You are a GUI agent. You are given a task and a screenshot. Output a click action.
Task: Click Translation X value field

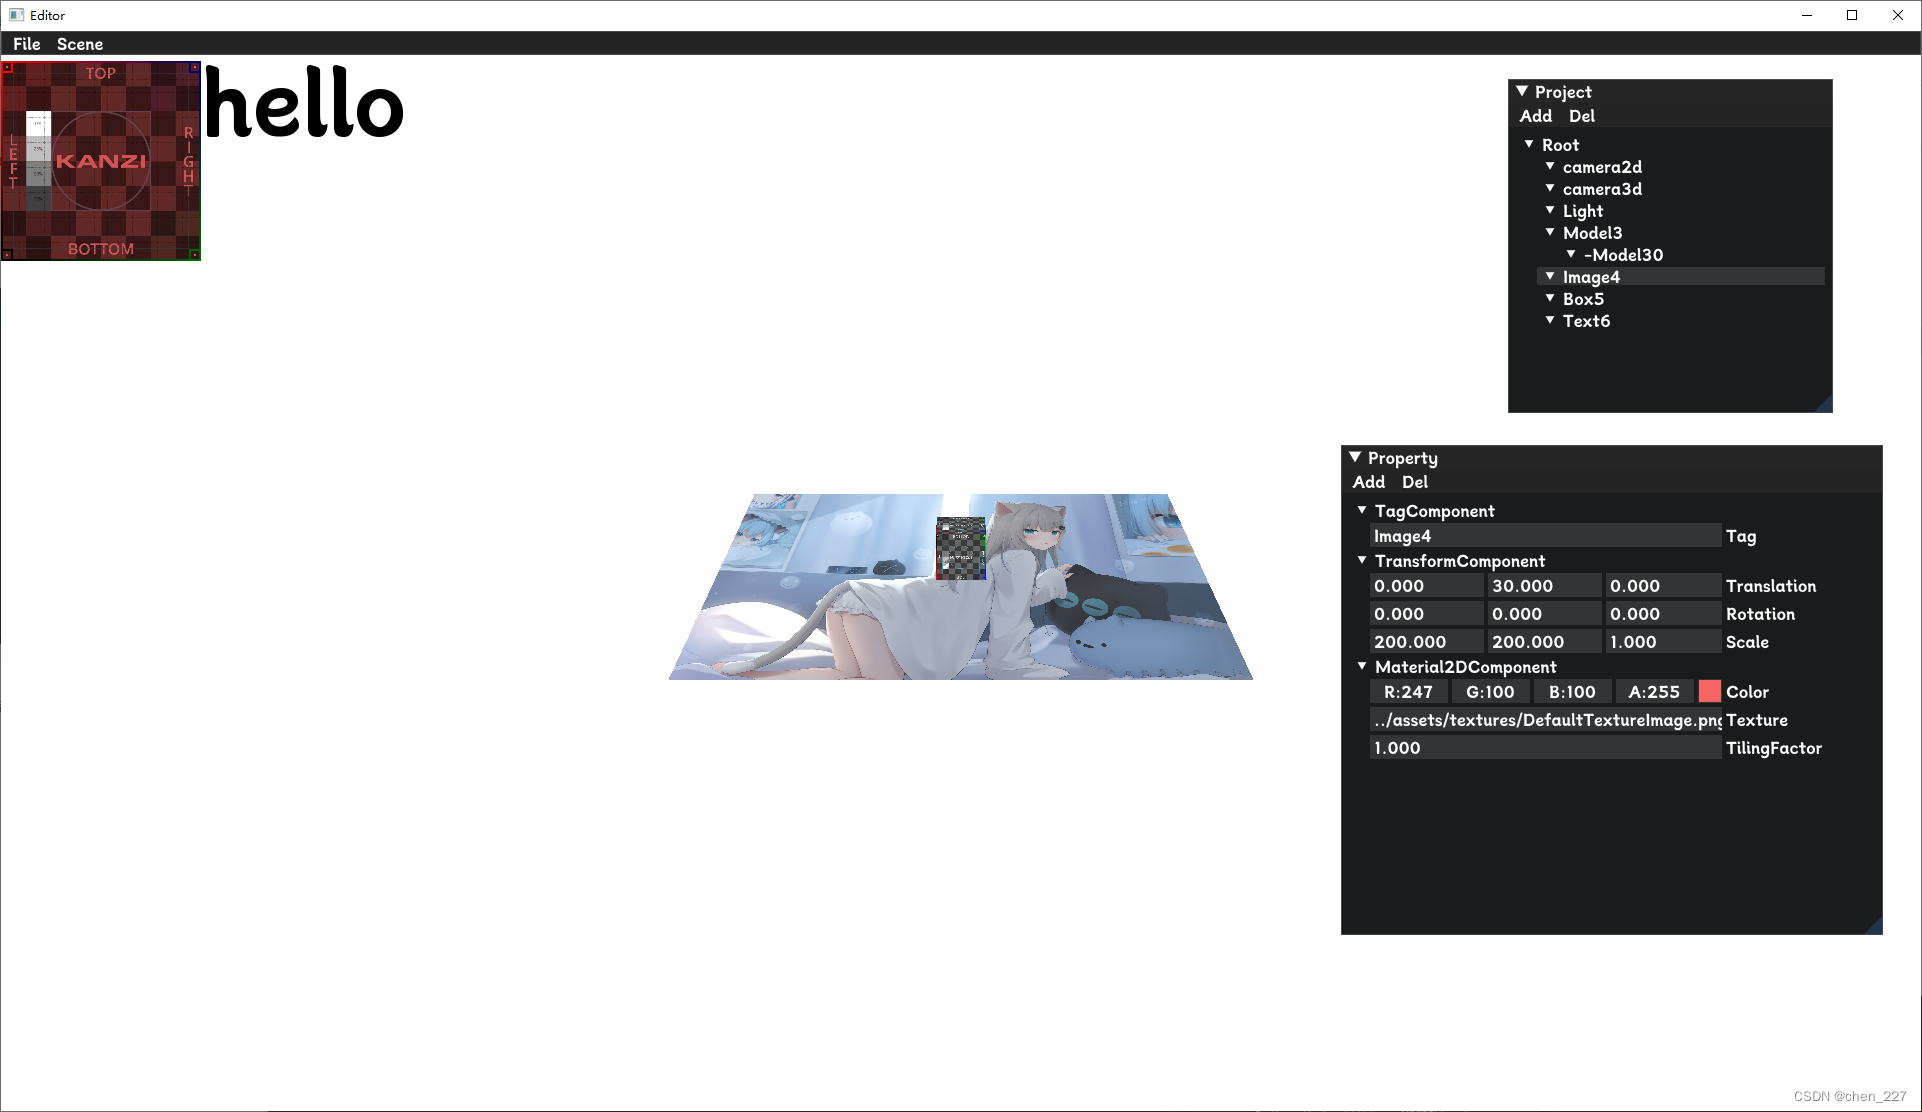1427,586
